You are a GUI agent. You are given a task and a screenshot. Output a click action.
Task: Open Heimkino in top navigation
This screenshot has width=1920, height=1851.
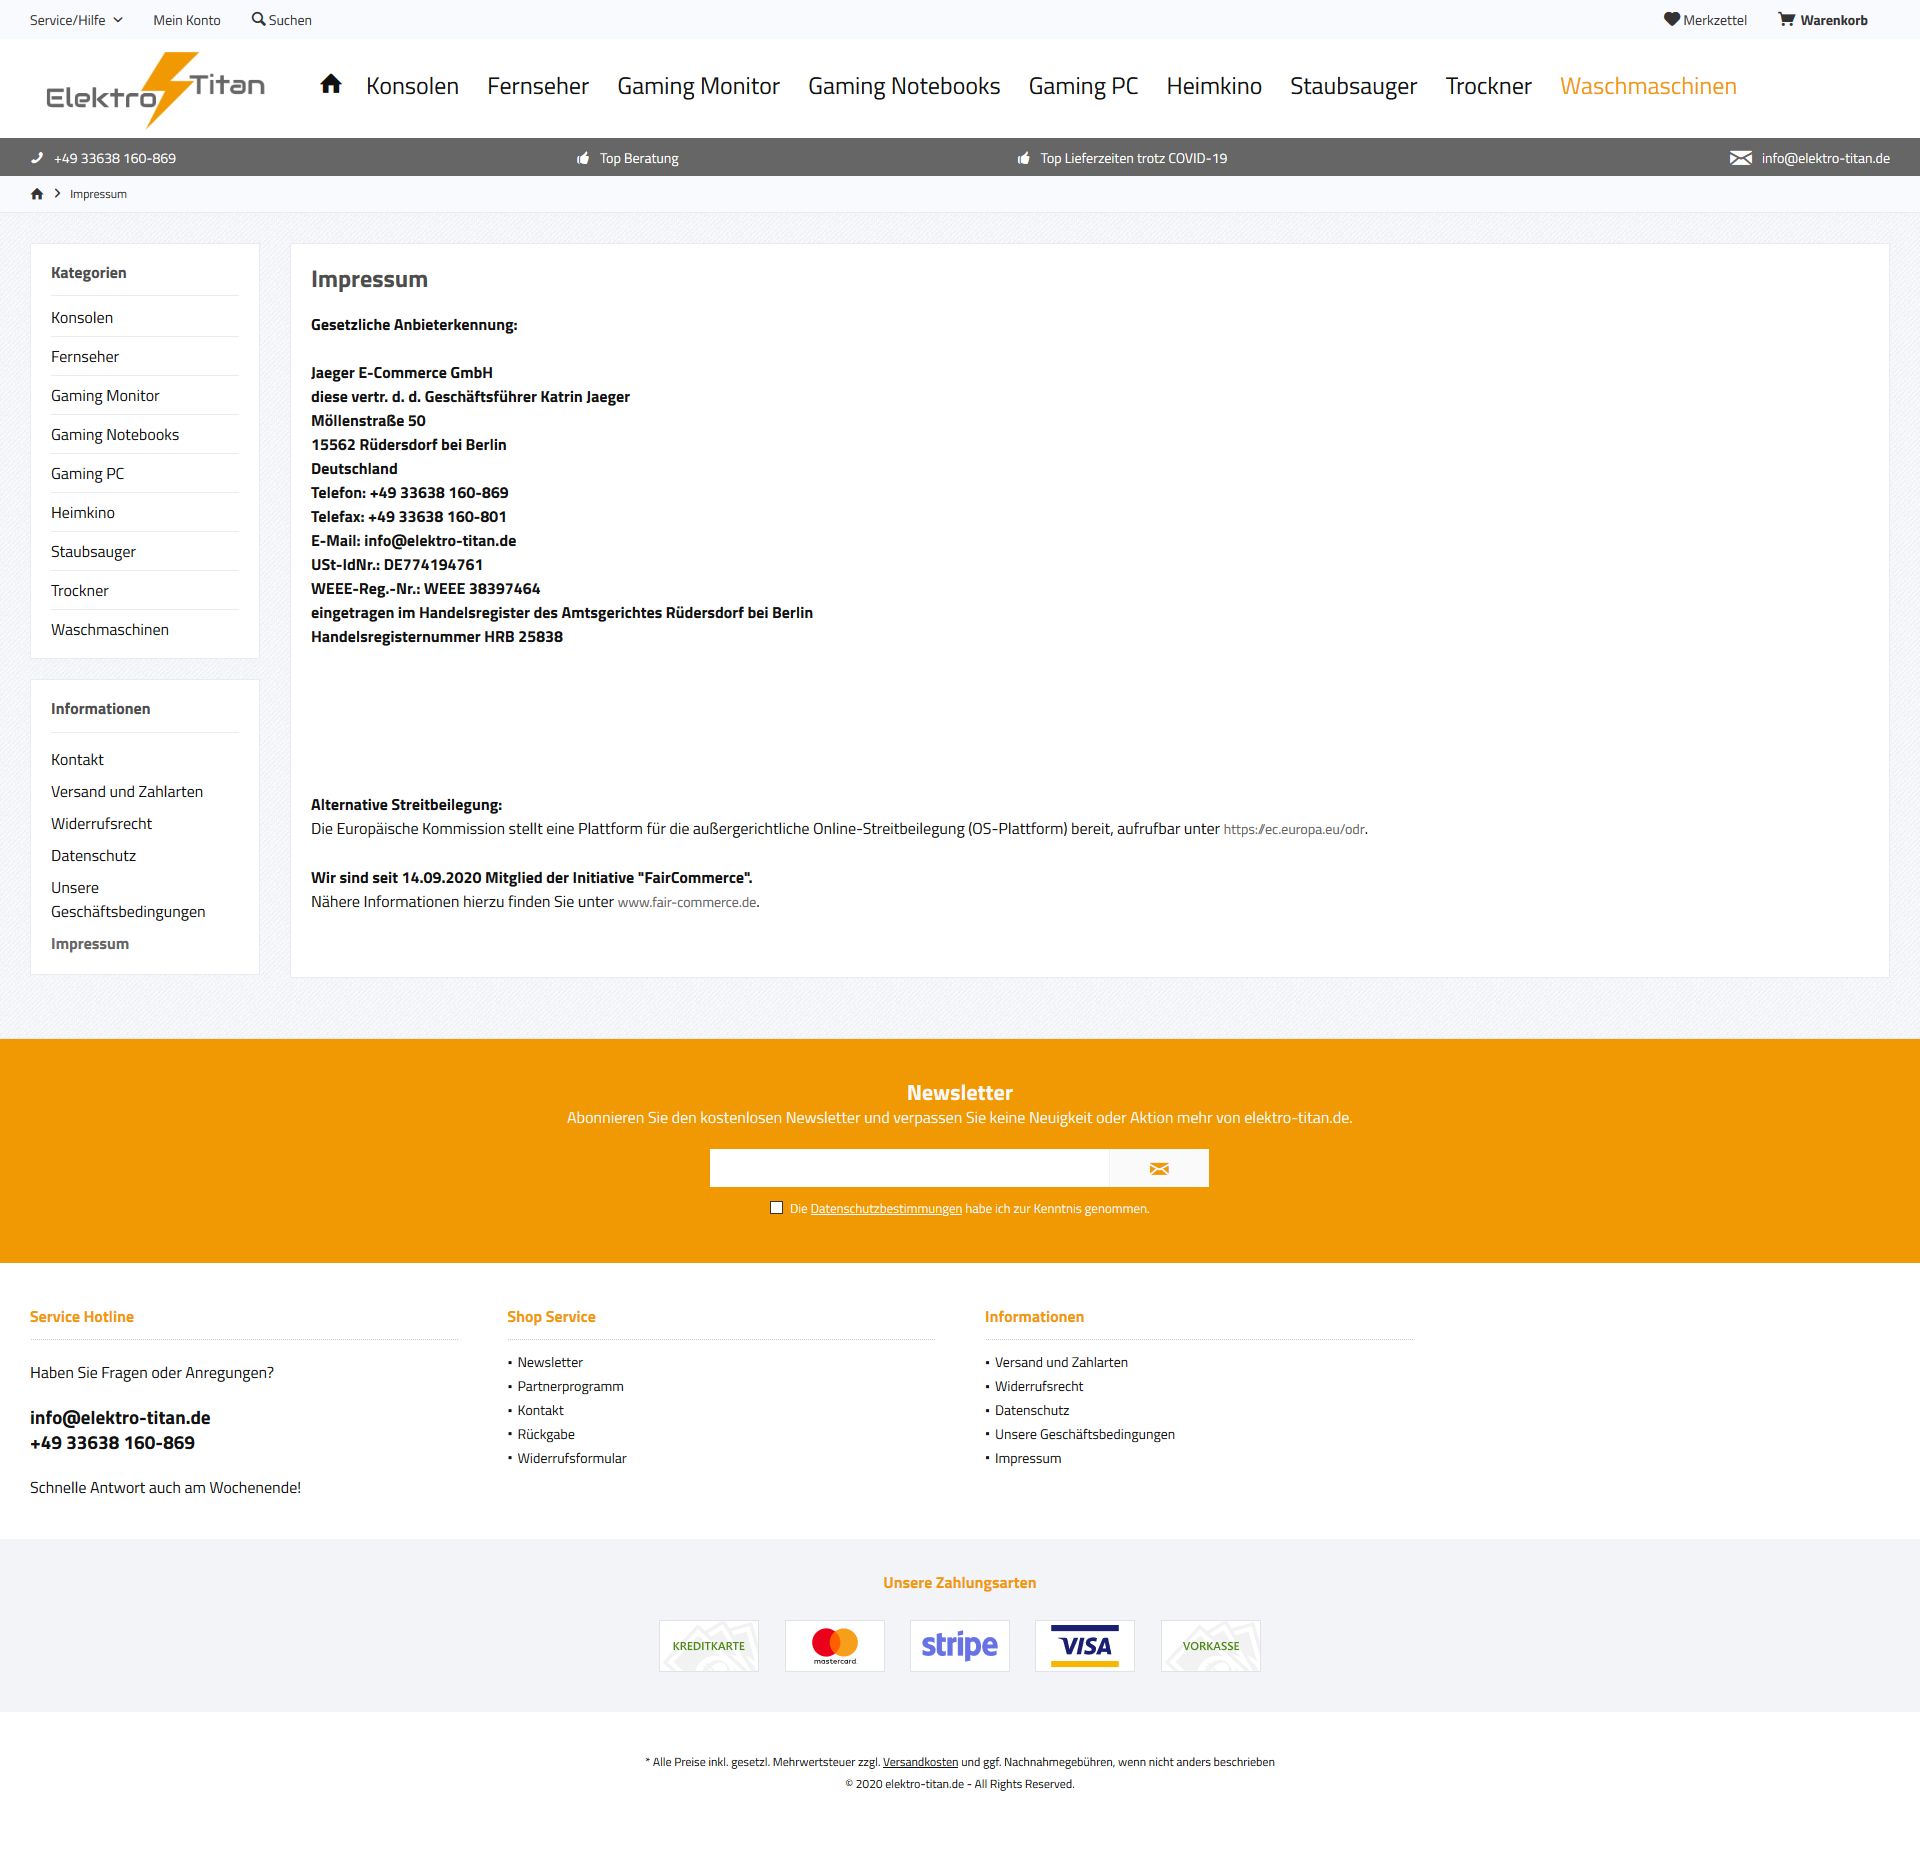coord(1214,86)
